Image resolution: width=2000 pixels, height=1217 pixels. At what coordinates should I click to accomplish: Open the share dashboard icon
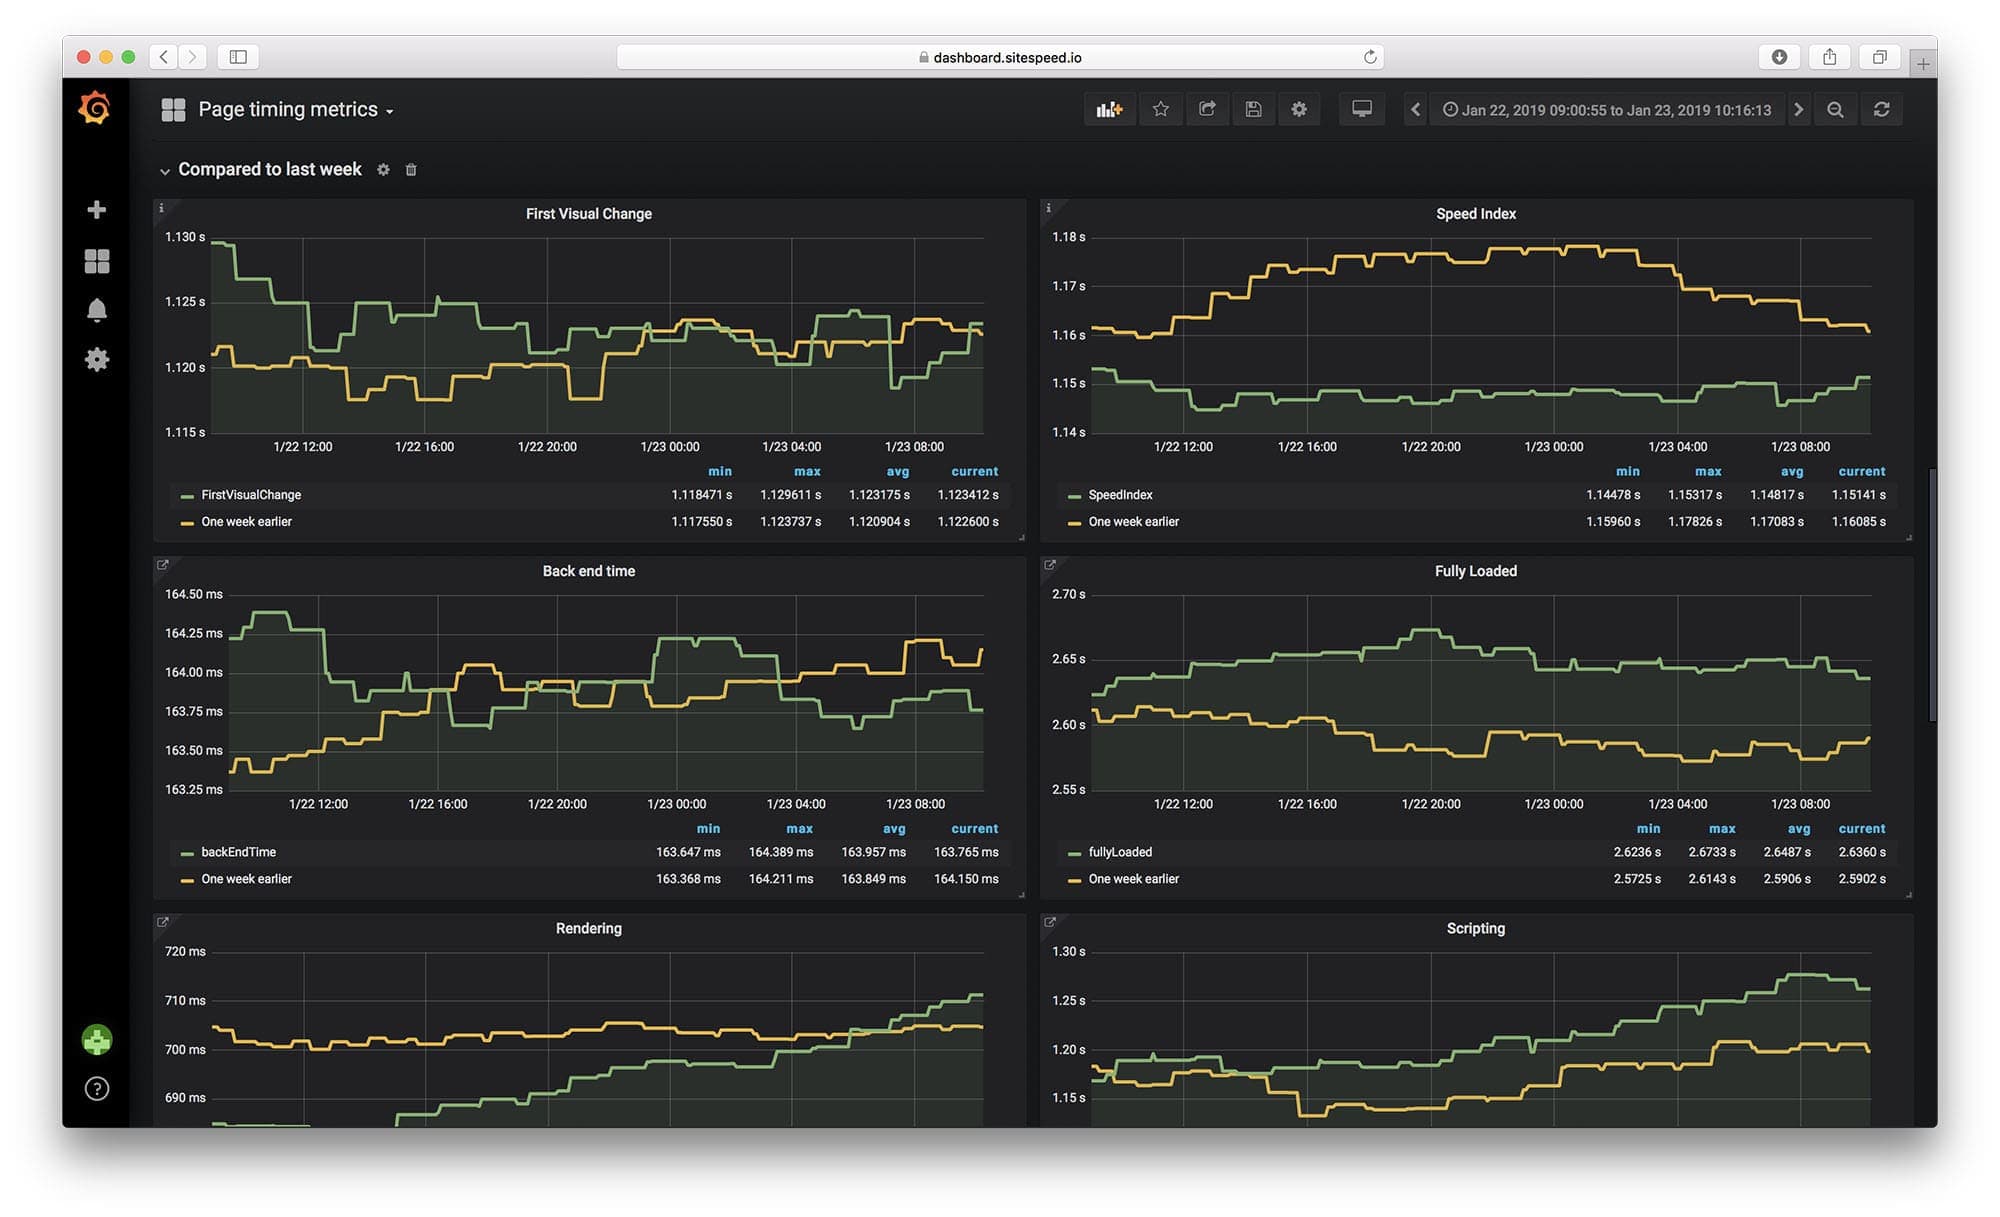(1207, 110)
